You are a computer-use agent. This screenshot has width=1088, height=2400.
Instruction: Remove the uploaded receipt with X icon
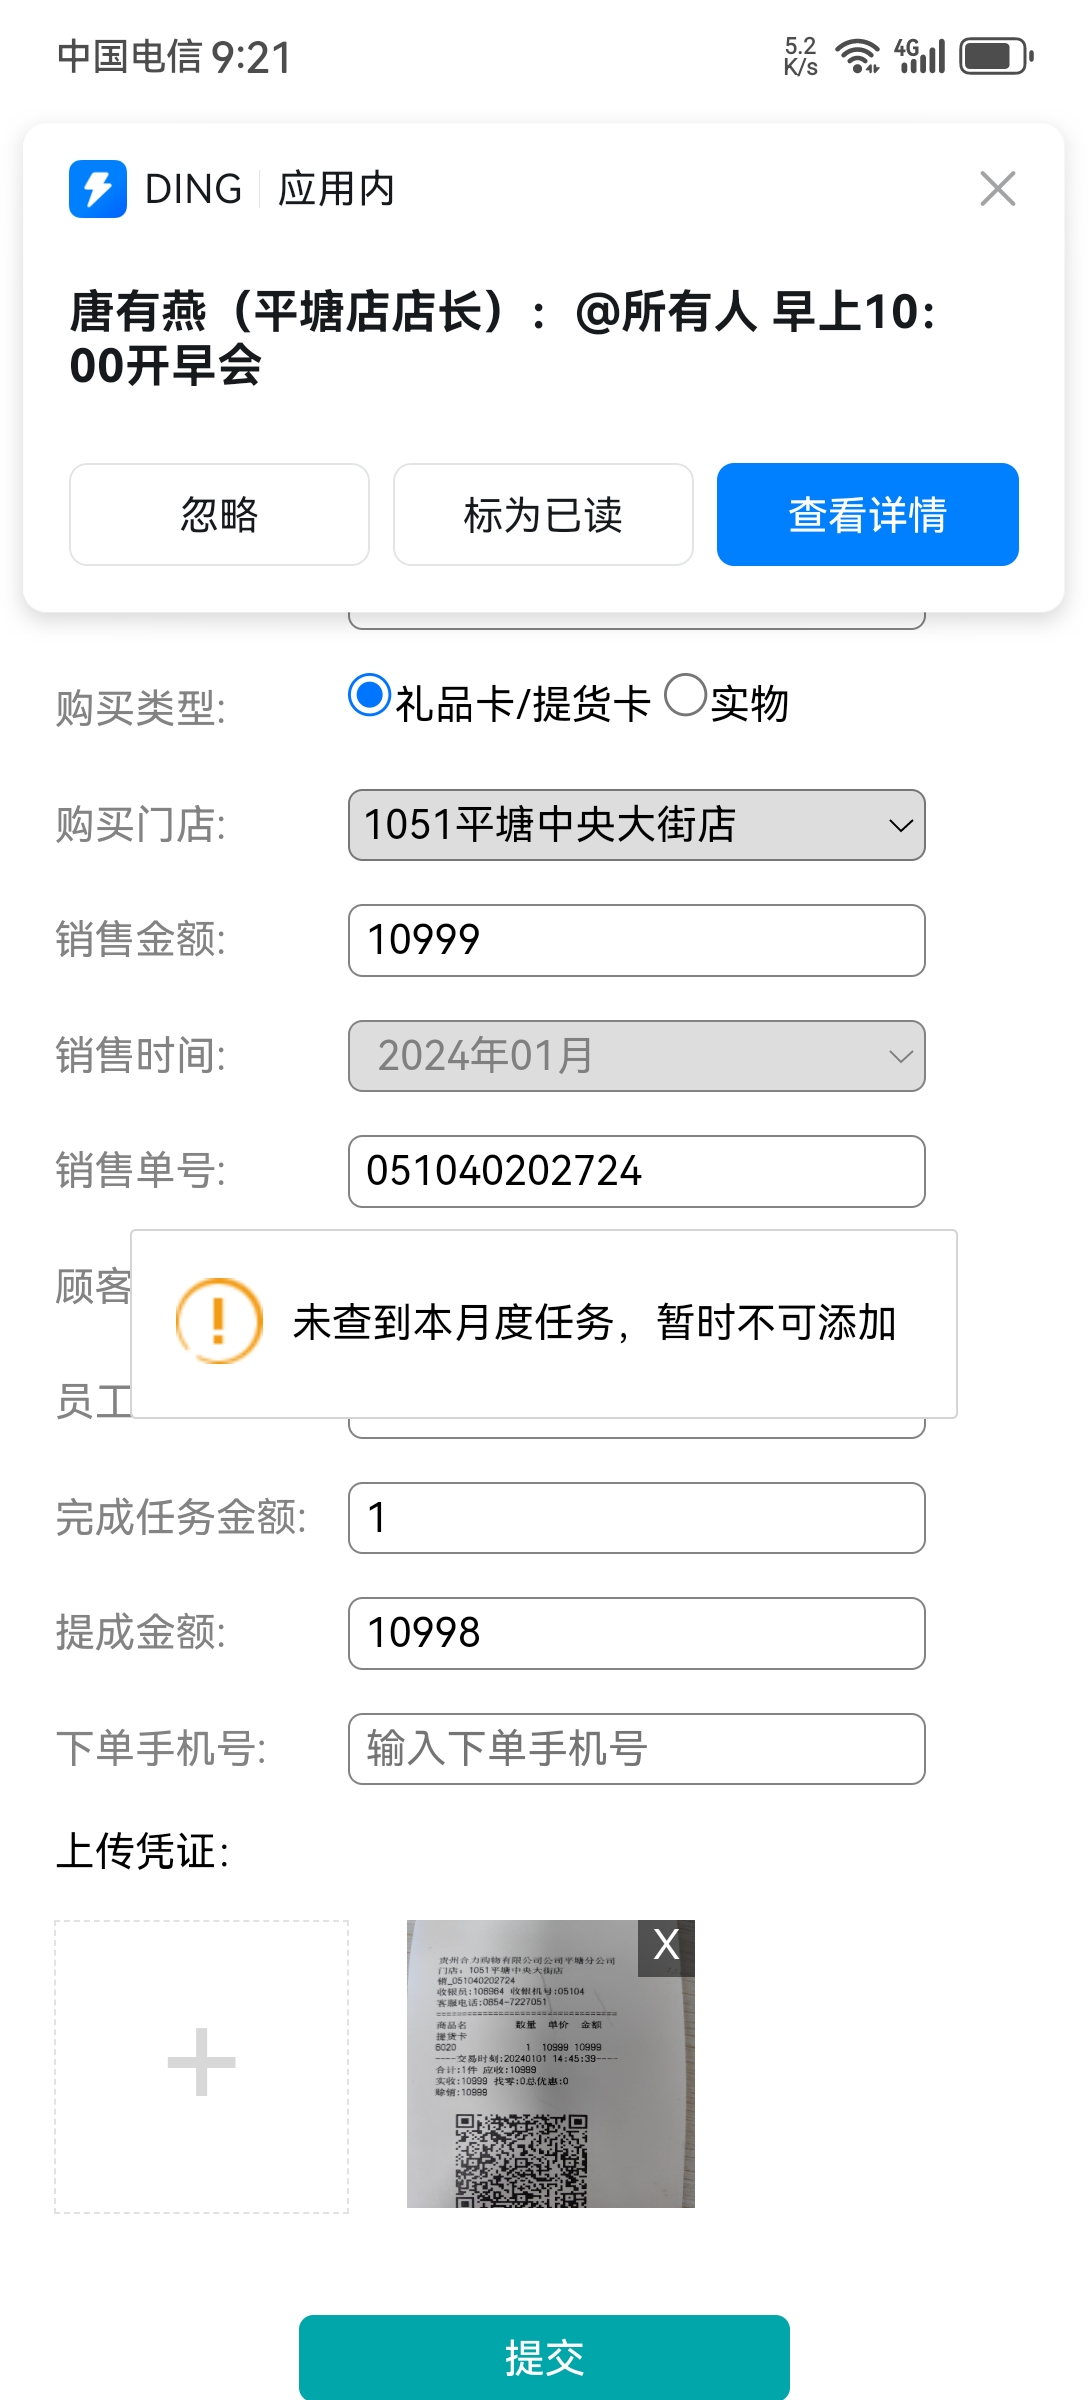point(666,1945)
